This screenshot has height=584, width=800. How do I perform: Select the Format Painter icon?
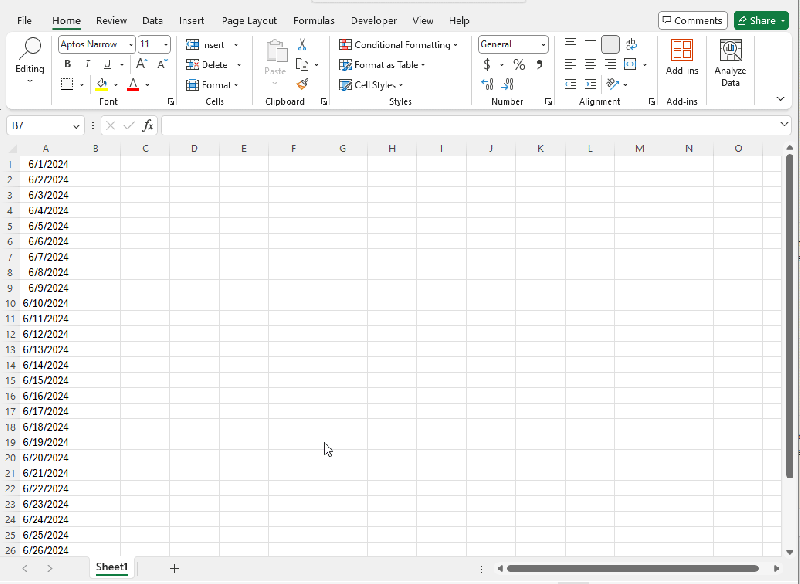pyautogui.click(x=302, y=83)
